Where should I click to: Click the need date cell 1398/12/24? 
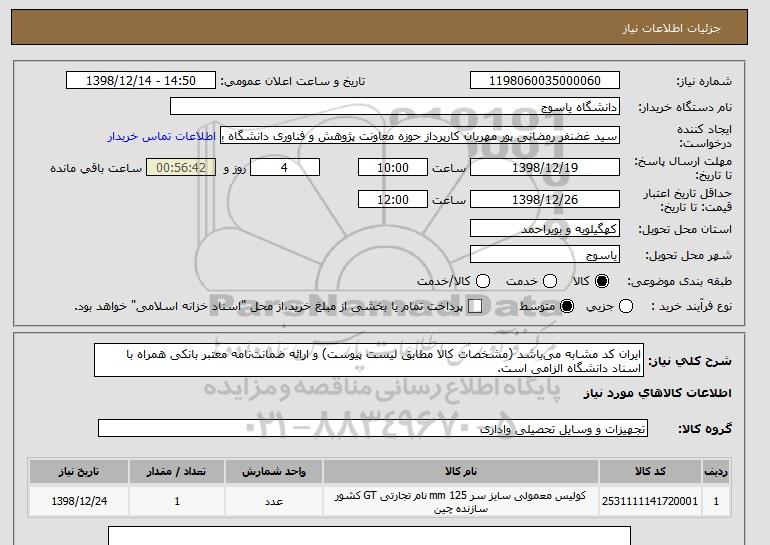79,501
